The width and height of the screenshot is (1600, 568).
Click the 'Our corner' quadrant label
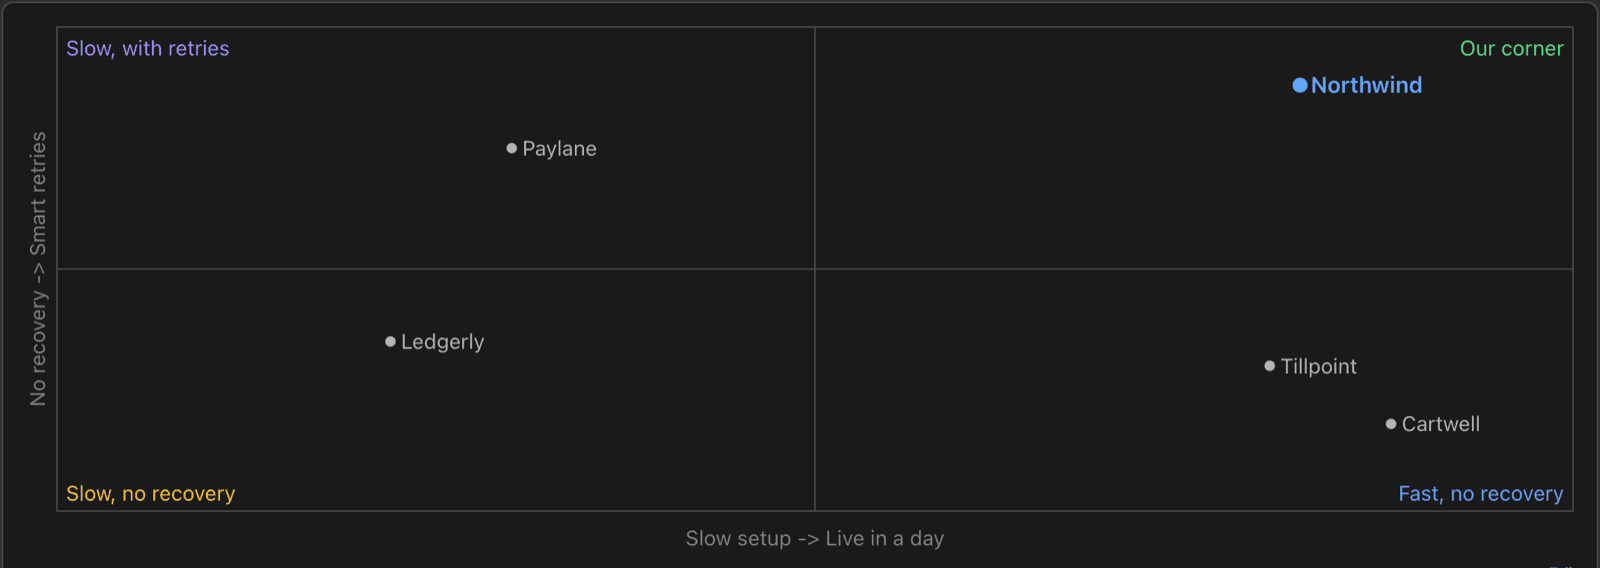[1511, 48]
